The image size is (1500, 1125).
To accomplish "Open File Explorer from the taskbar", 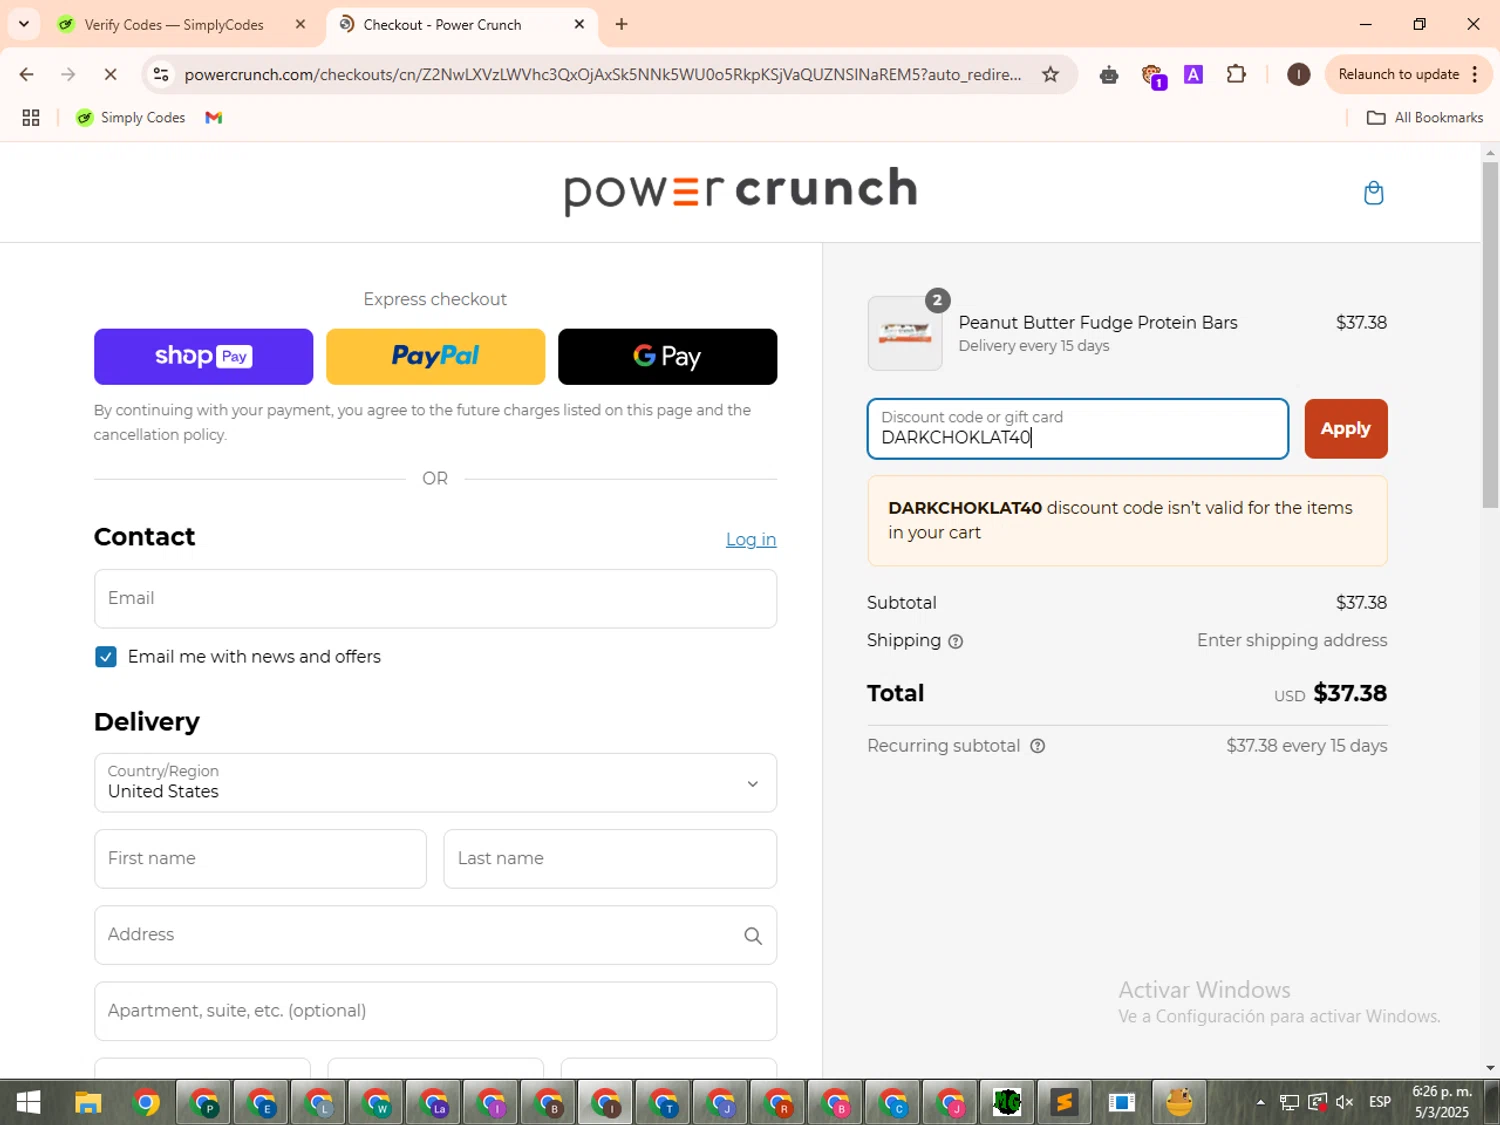I will pos(88,1103).
